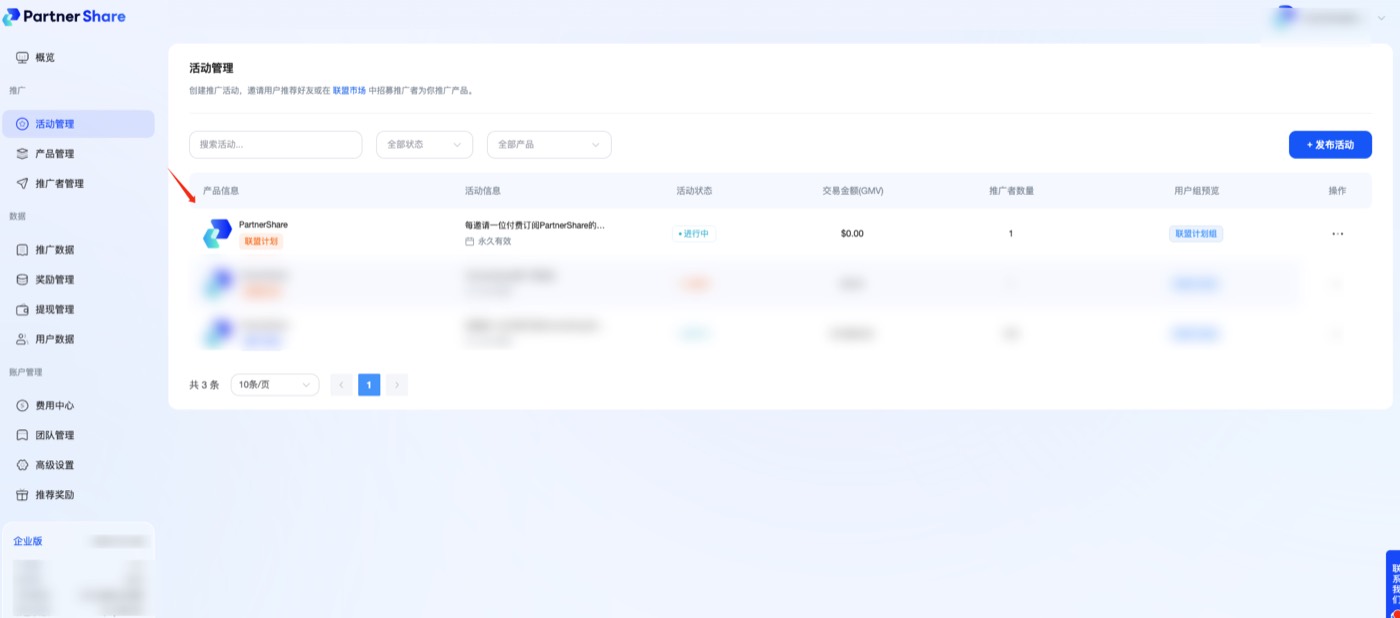This screenshot has height=618, width=1400.
Task: Select 活动管理 in the sidebar
Action: pyautogui.click(x=78, y=124)
